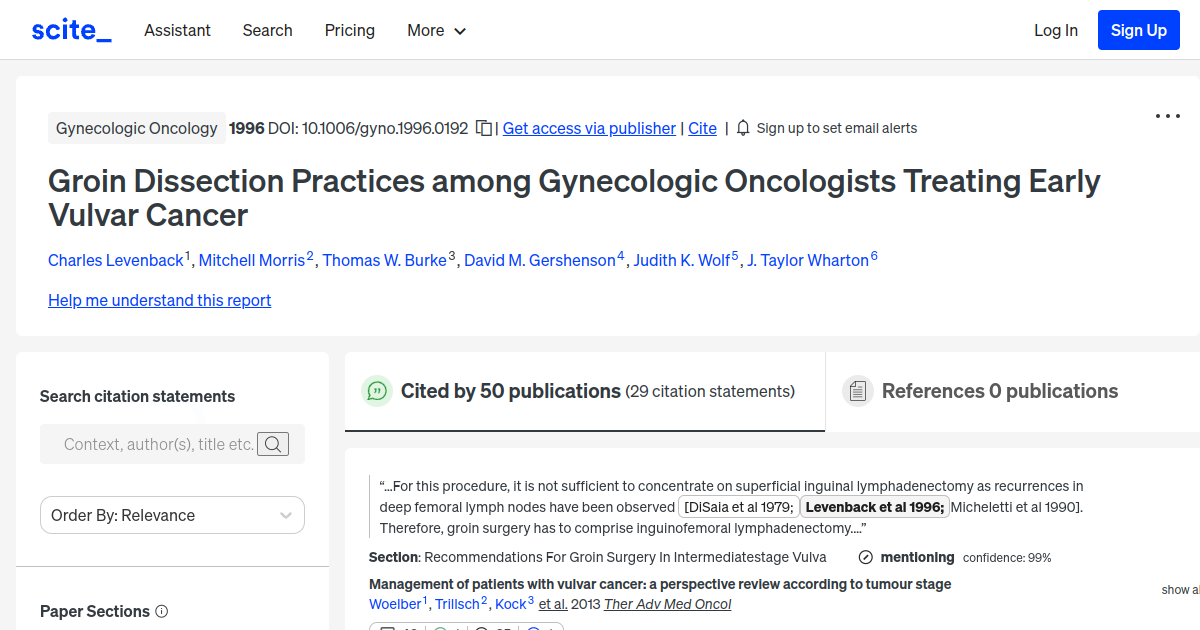Click the copy DOI icon
Viewport: 1200px width, 630px height.
click(x=481, y=128)
